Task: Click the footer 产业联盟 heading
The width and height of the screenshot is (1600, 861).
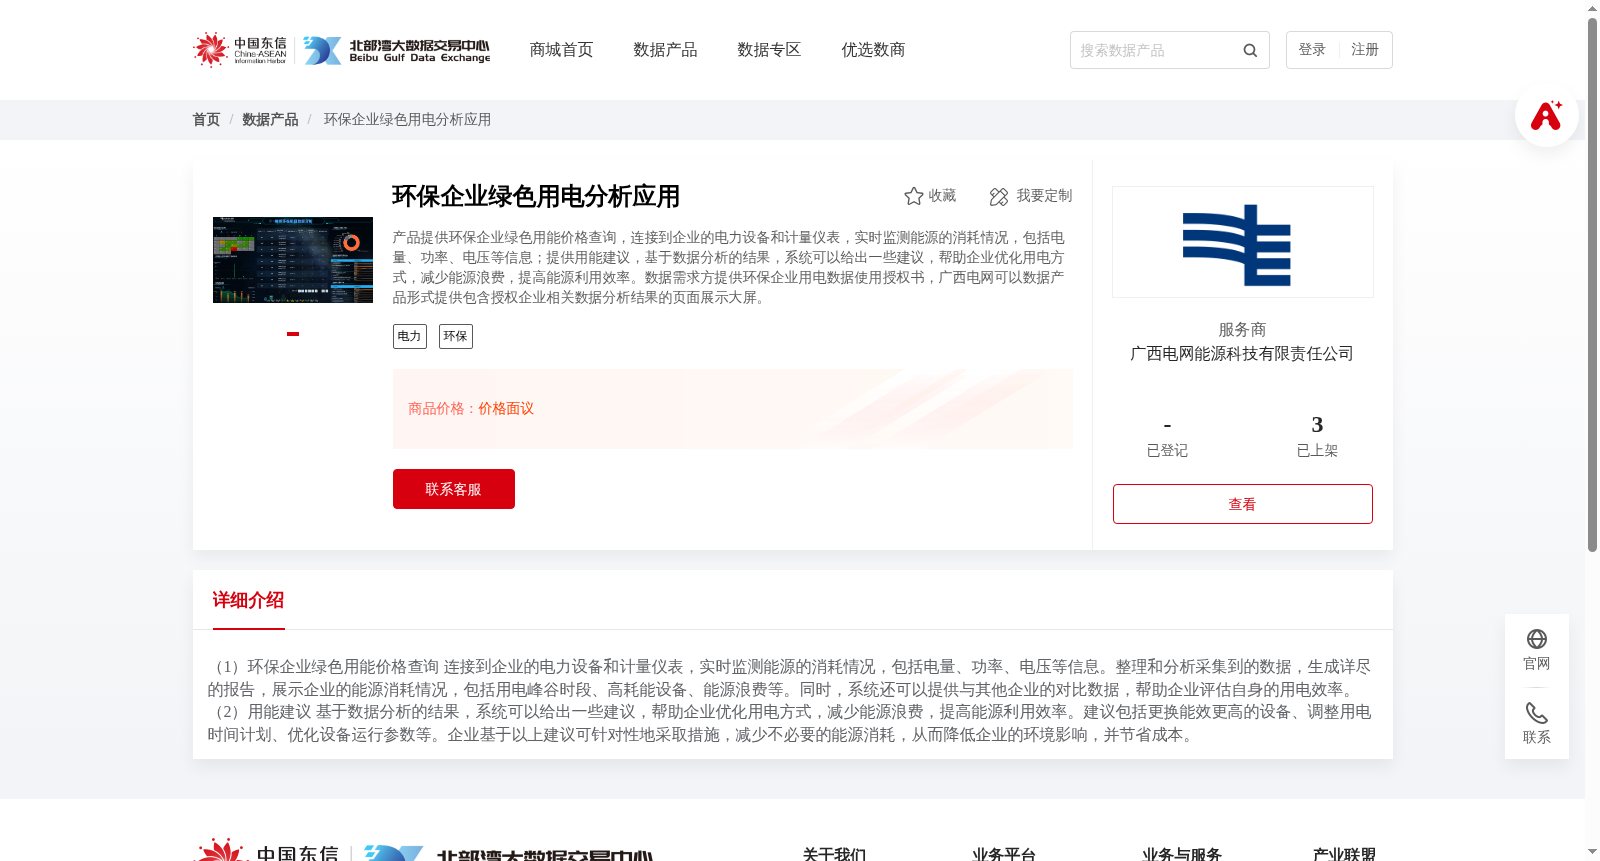Action: 1344,854
